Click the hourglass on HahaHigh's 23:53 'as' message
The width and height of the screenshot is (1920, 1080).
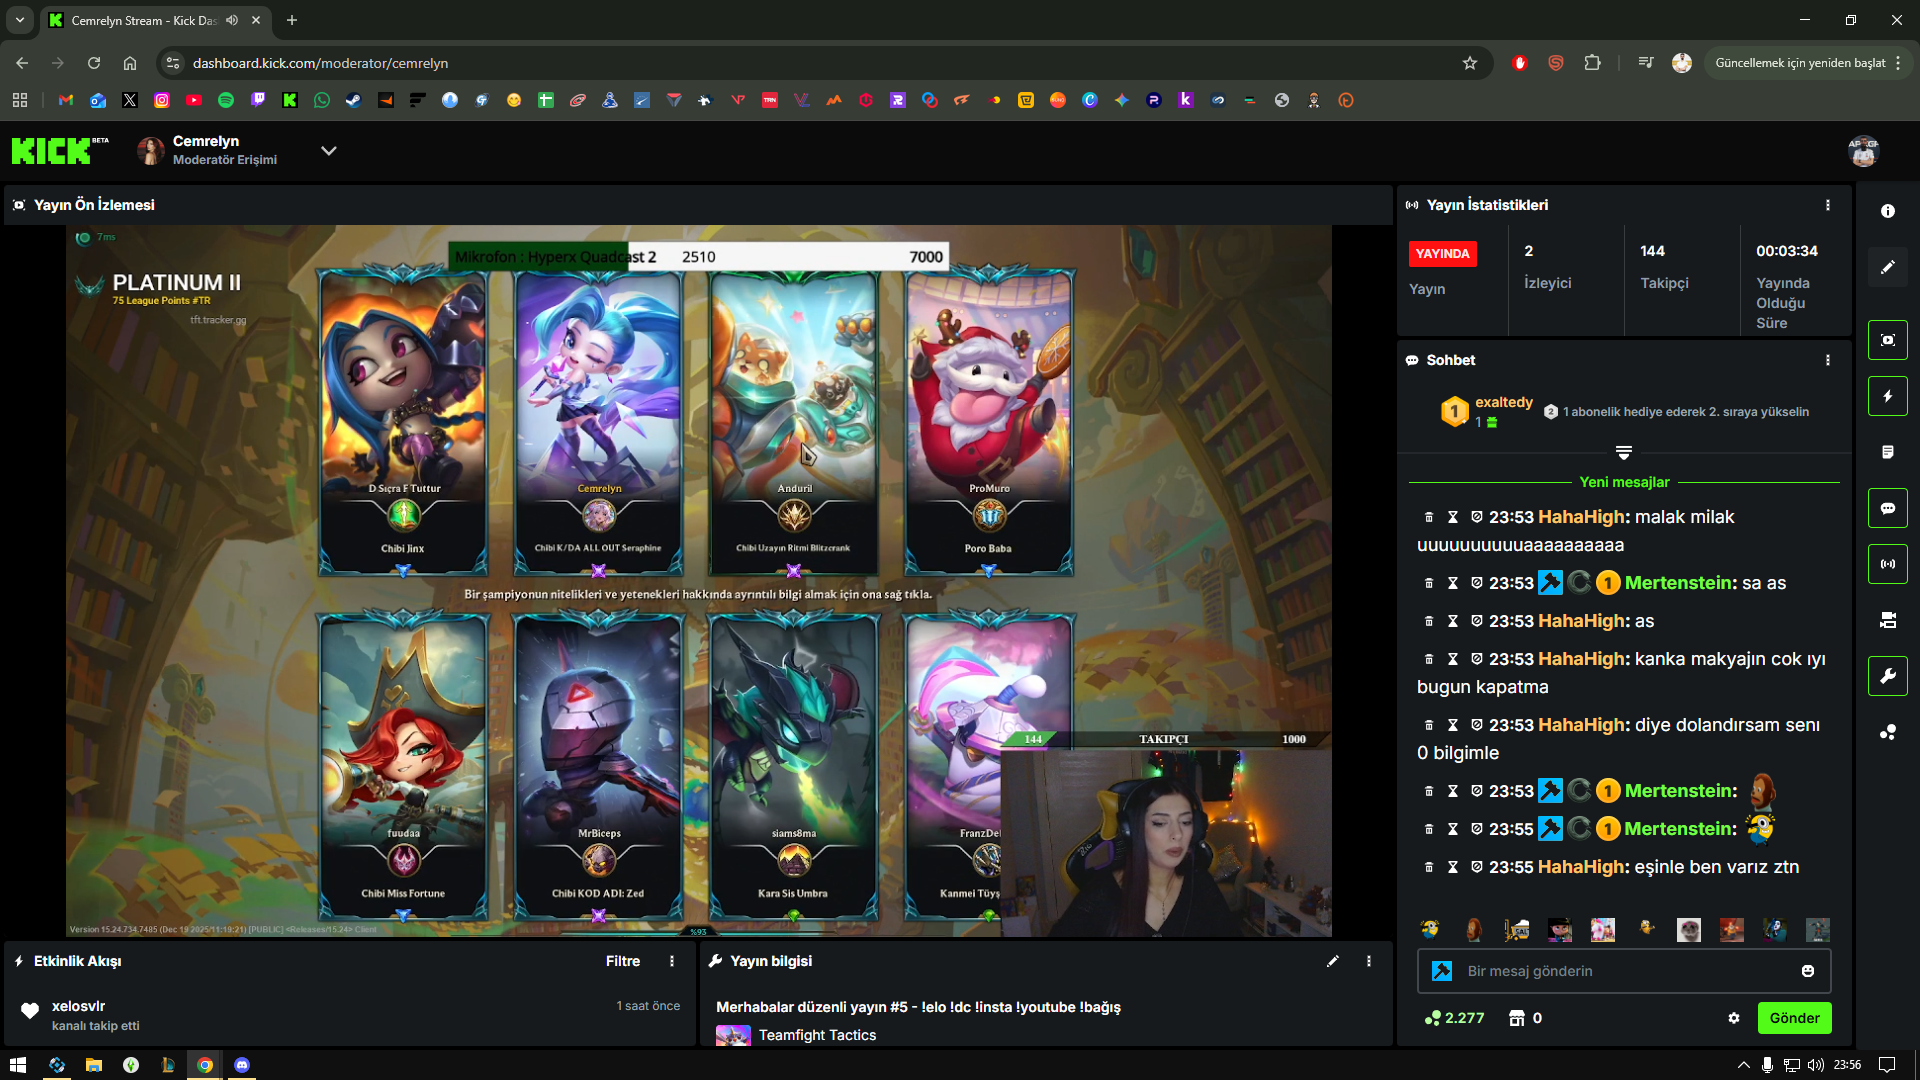[1453, 621]
